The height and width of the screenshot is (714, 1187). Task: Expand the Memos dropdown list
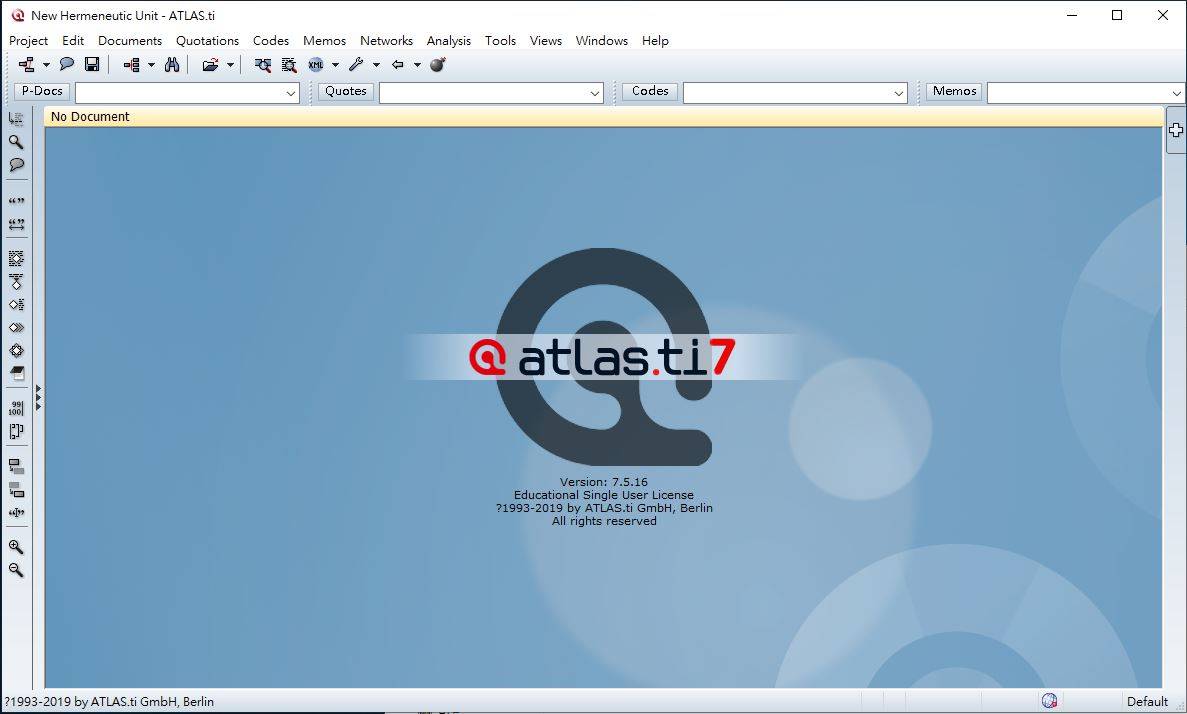[1176, 93]
